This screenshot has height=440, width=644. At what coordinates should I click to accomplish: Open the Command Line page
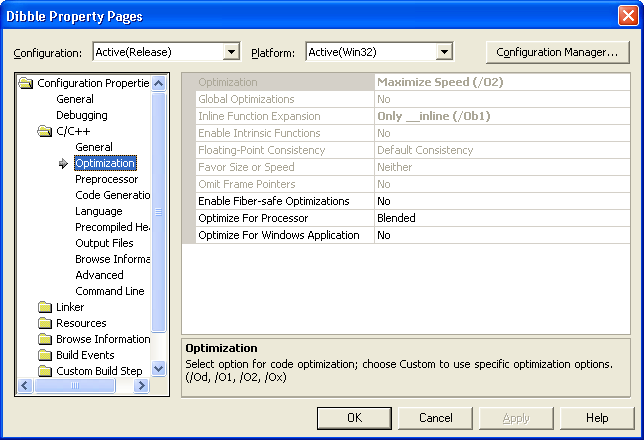tap(109, 291)
